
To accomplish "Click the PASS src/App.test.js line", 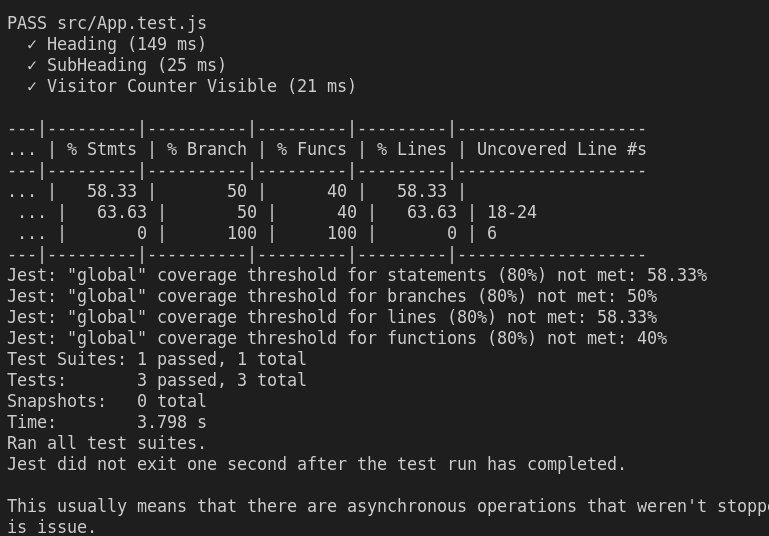I will click(x=107, y=23).
